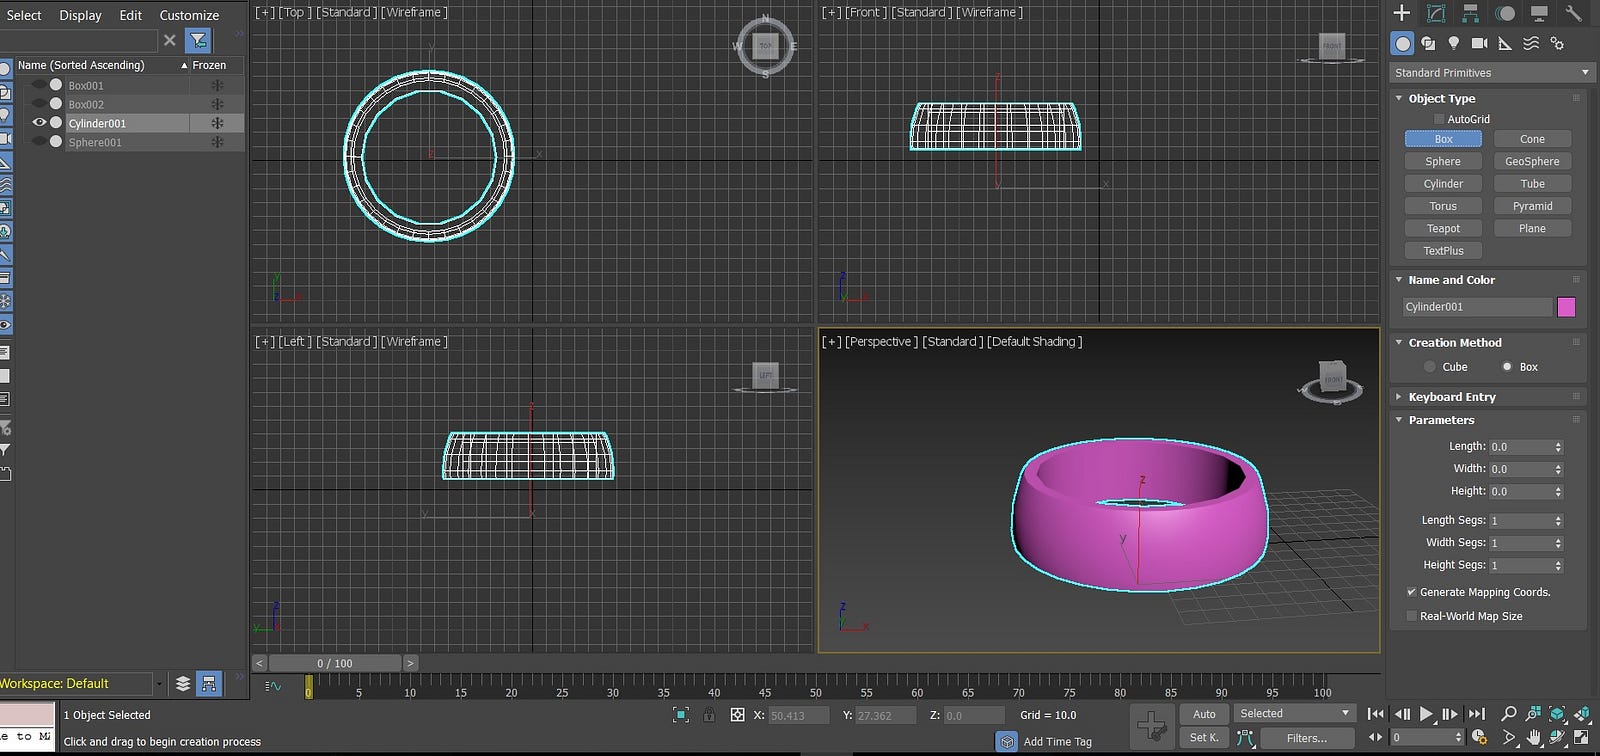The height and width of the screenshot is (756, 1600).
Task: Open the Customize menu
Action: [x=189, y=15]
